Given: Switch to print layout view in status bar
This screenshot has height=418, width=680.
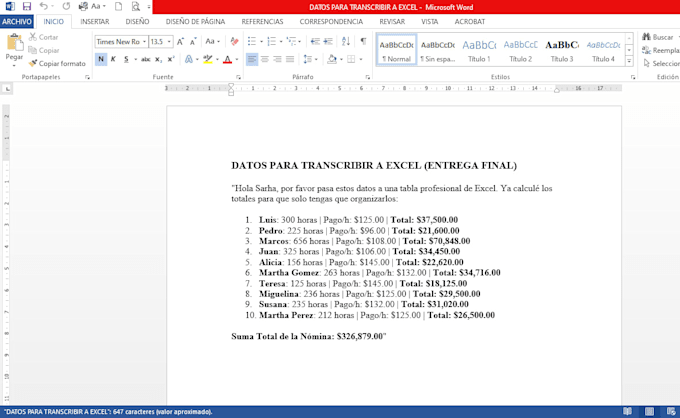Looking at the screenshot, I should point(649,411).
